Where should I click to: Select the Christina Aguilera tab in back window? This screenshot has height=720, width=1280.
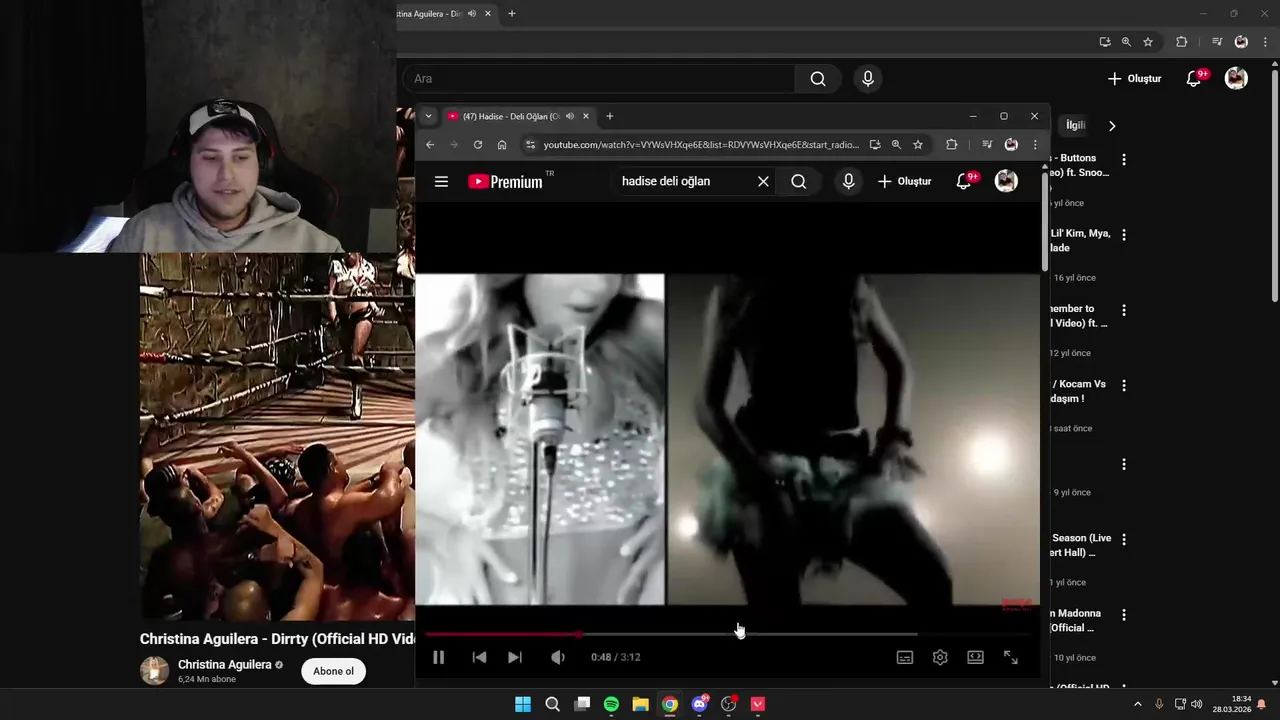point(430,14)
